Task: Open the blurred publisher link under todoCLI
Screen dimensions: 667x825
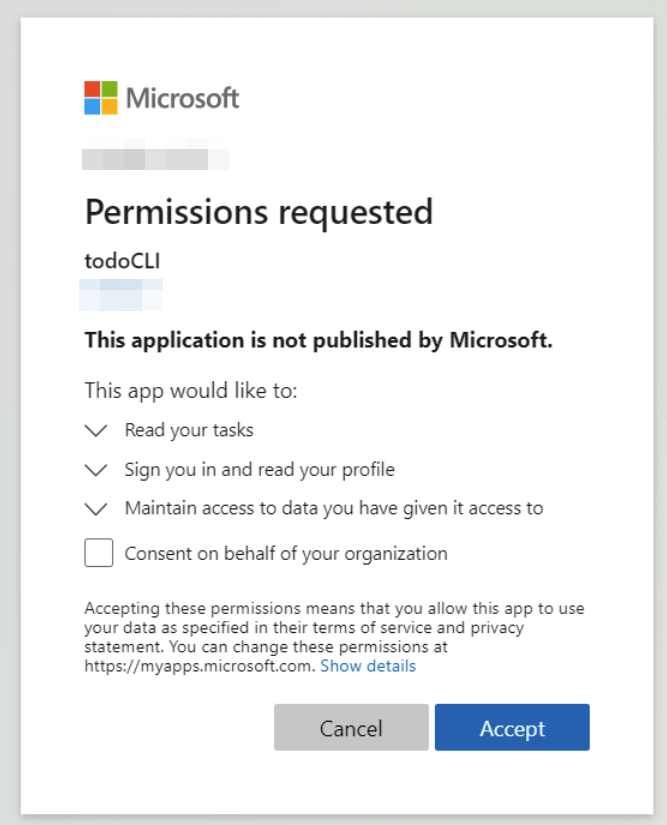Action: coord(121,295)
